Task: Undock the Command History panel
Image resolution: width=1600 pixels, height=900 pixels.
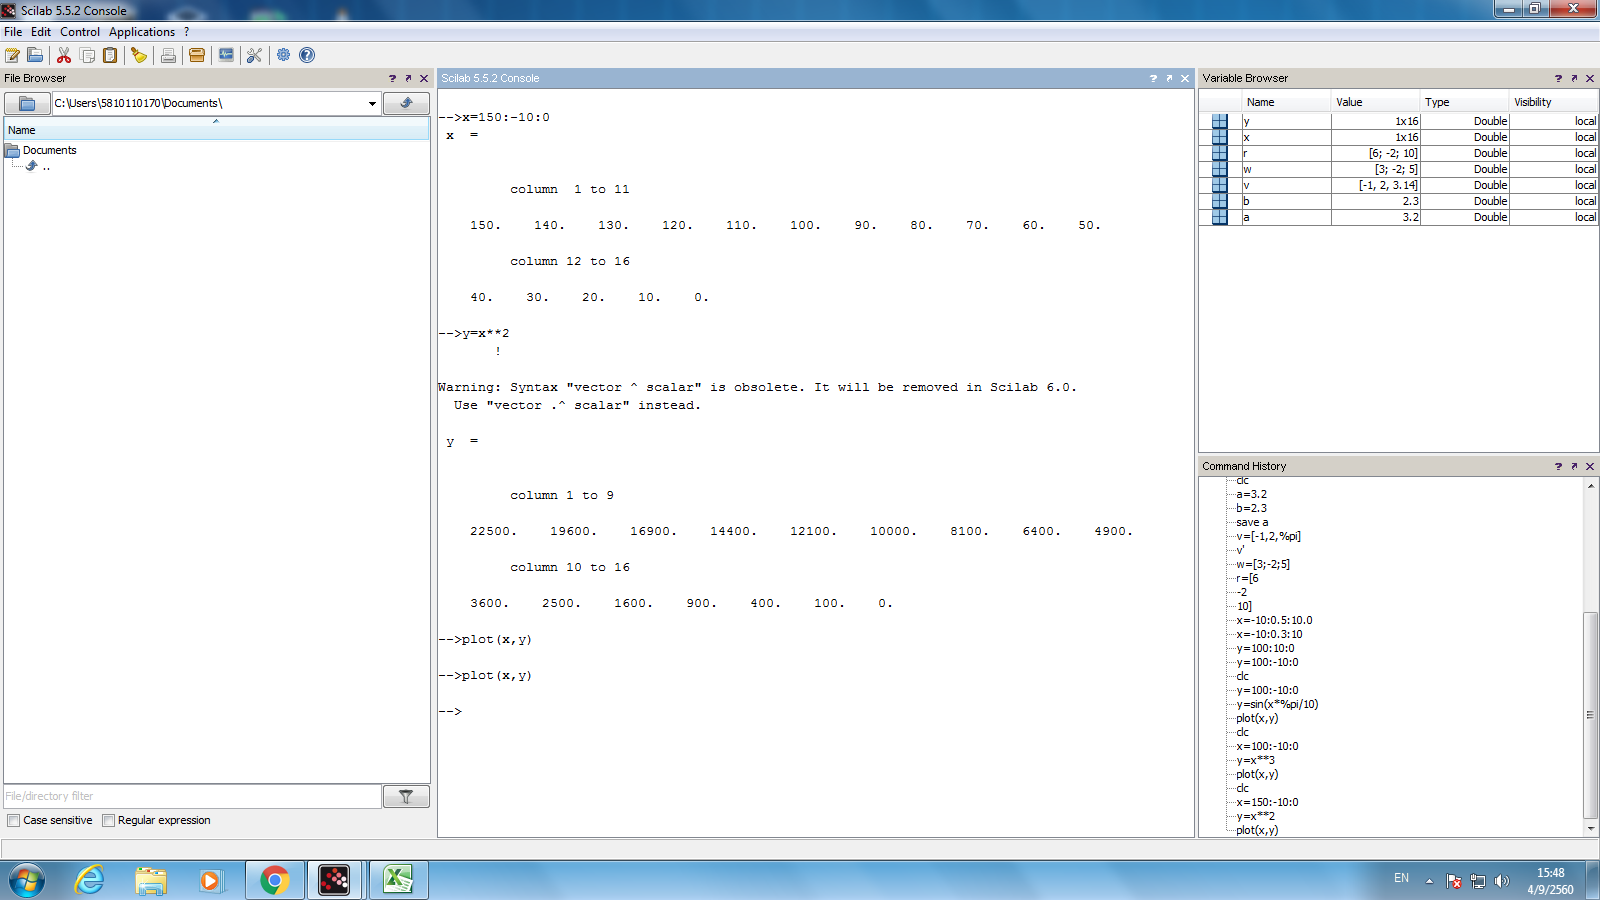Action: 1574,466
